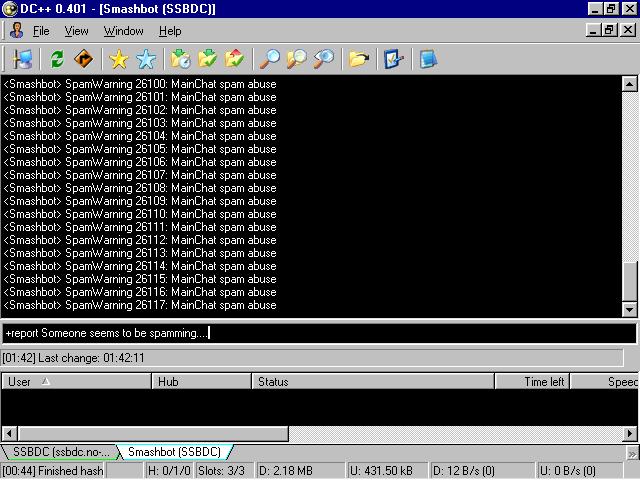Image resolution: width=640 pixels, height=480 pixels.
Task: Open Settings checkbox-pencil icon
Action: 393,60
